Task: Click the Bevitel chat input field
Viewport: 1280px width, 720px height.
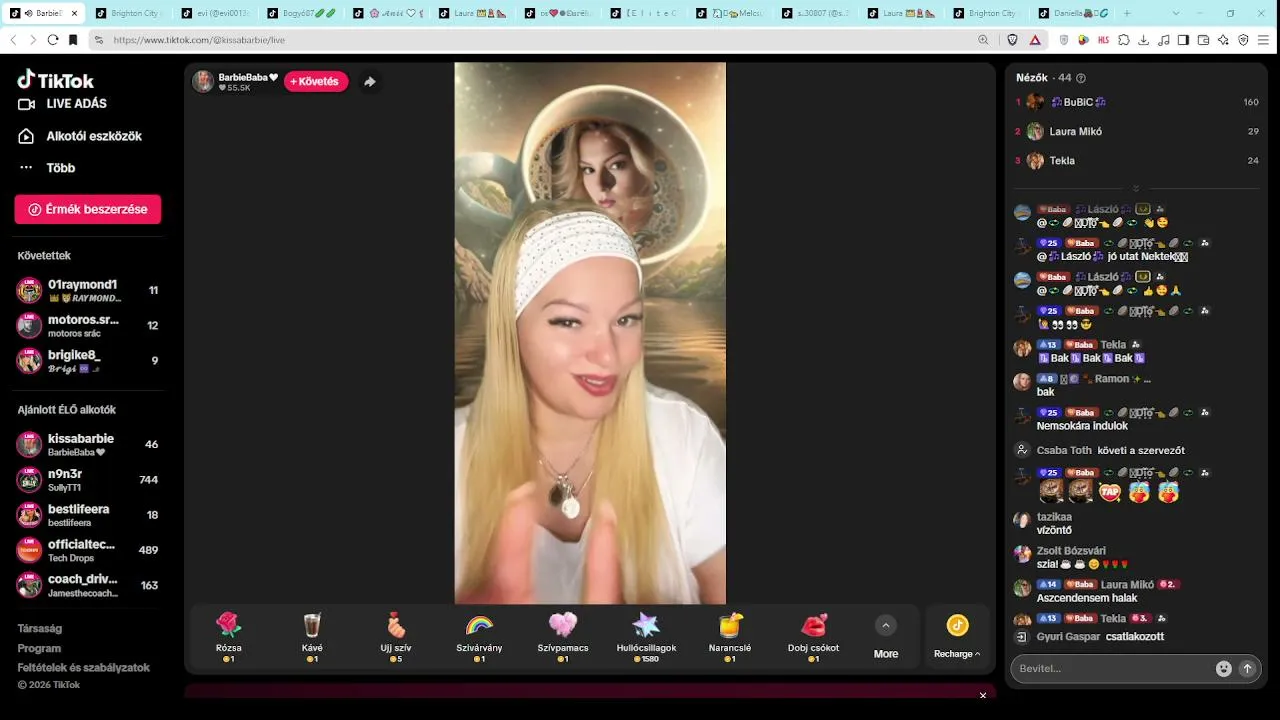Action: [1110, 668]
